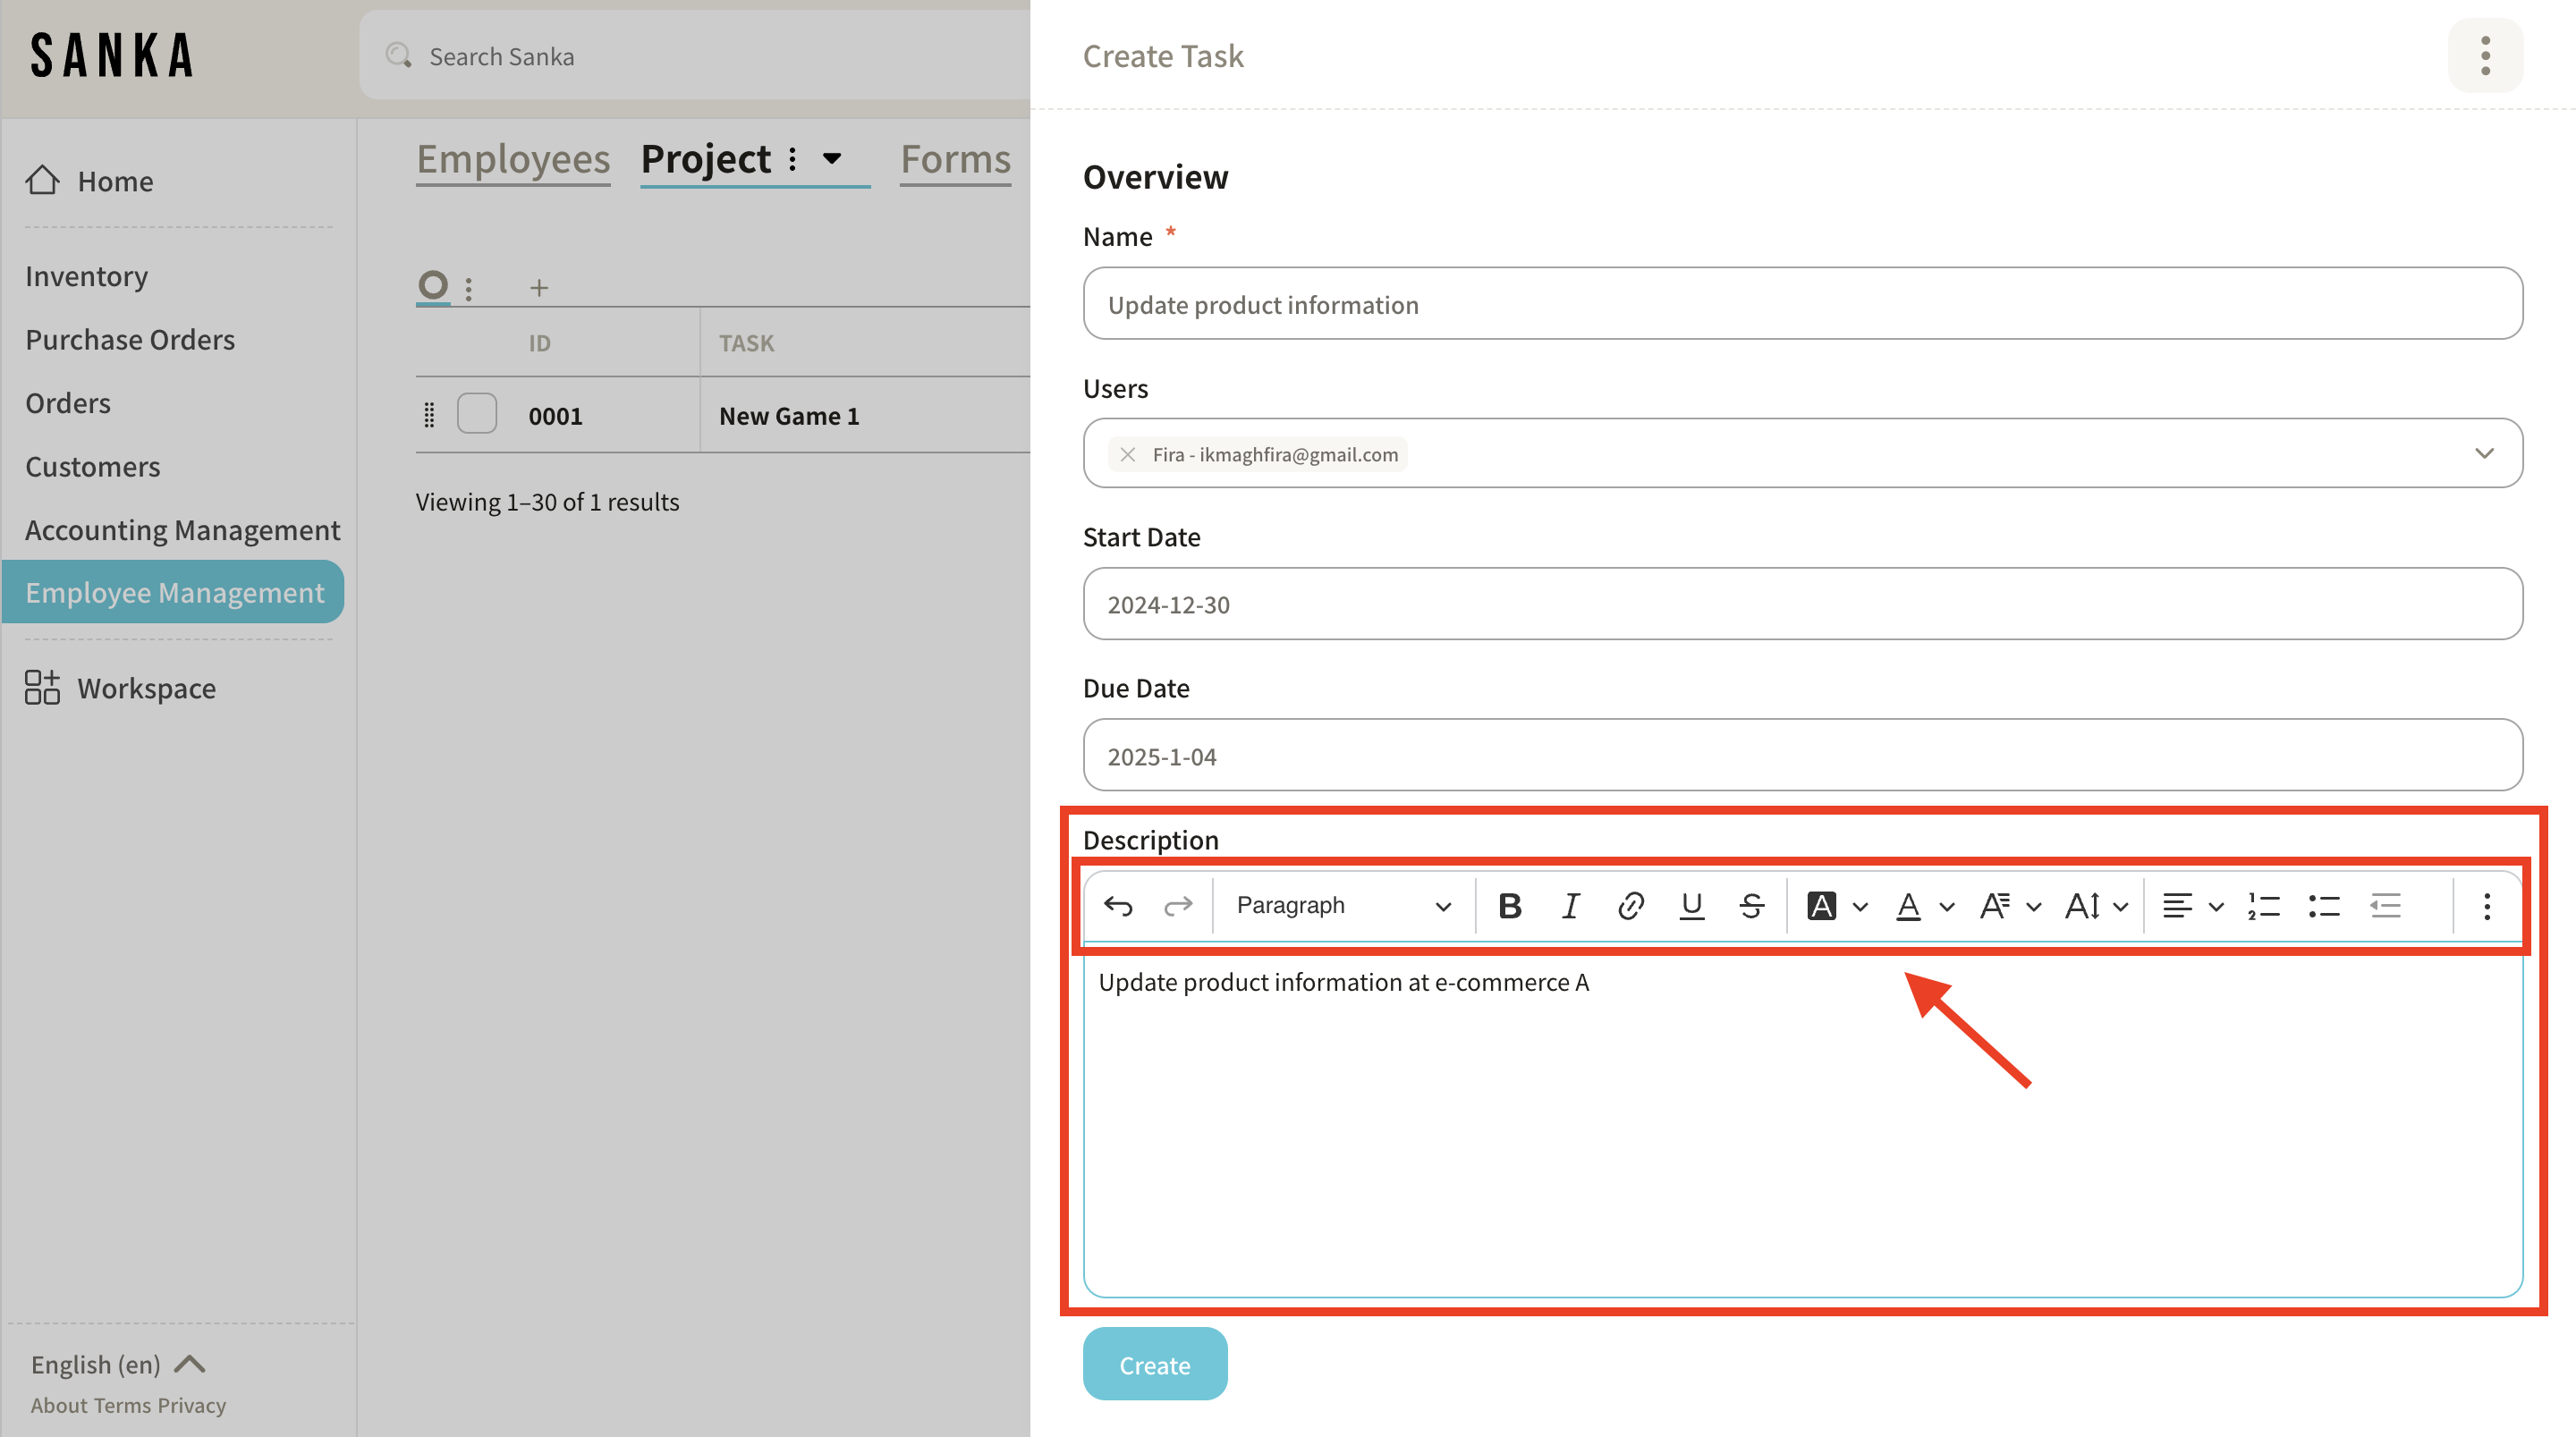Click the Redo icon in description toolbar
Screen dimensions: 2576x1437
pos(1176,906)
